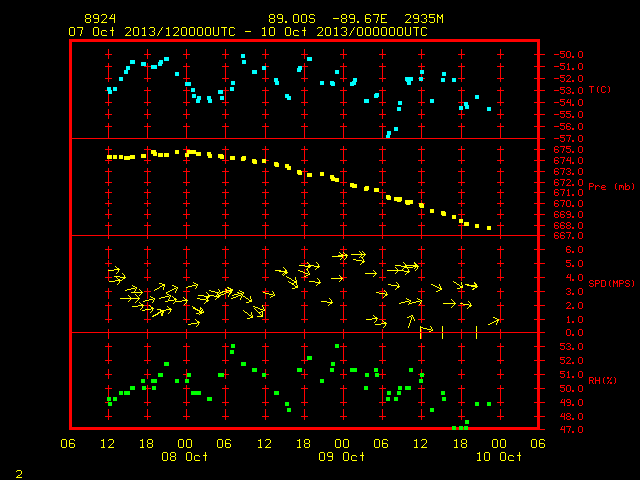Image resolution: width=640 pixels, height=480 pixels.
Task: Click the 89.00S latitude text
Action: click(x=292, y=19)
